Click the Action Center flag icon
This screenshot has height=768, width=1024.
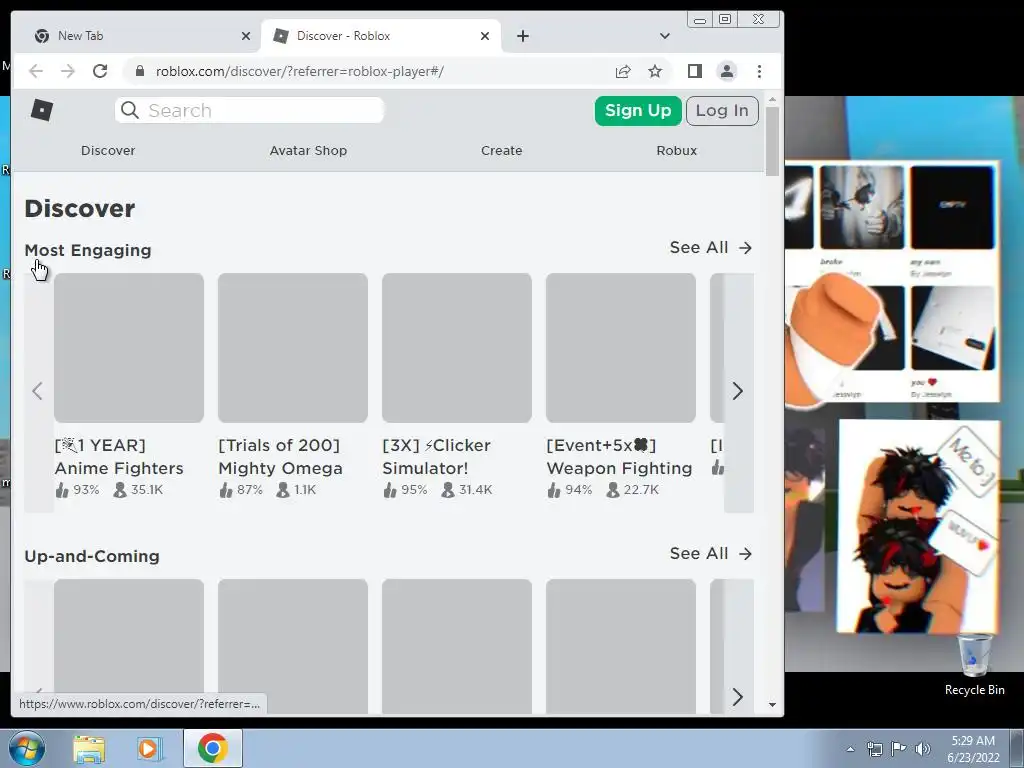click(899, 749)
